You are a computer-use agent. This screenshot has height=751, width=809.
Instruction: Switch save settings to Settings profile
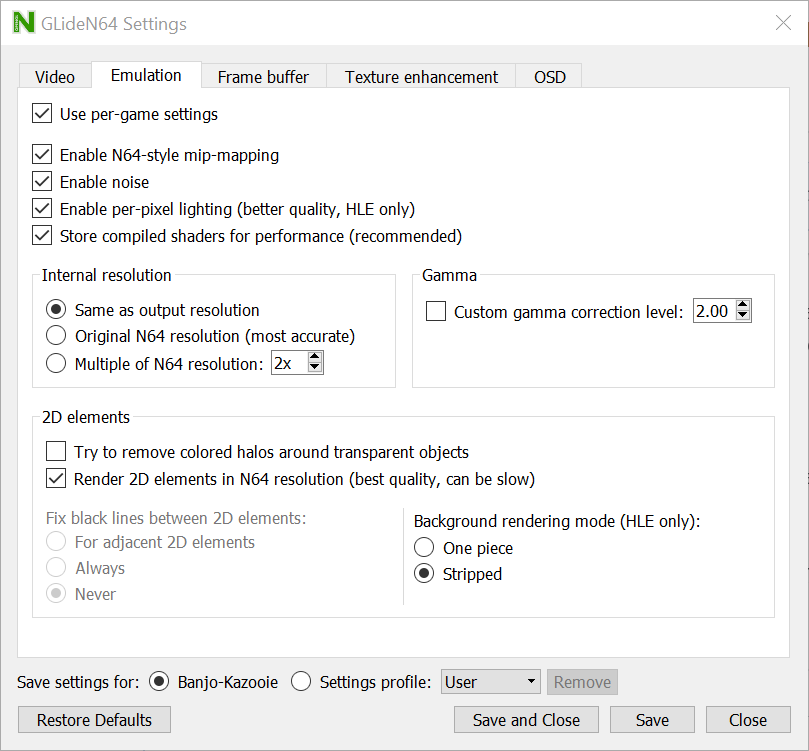click(301, 681)
